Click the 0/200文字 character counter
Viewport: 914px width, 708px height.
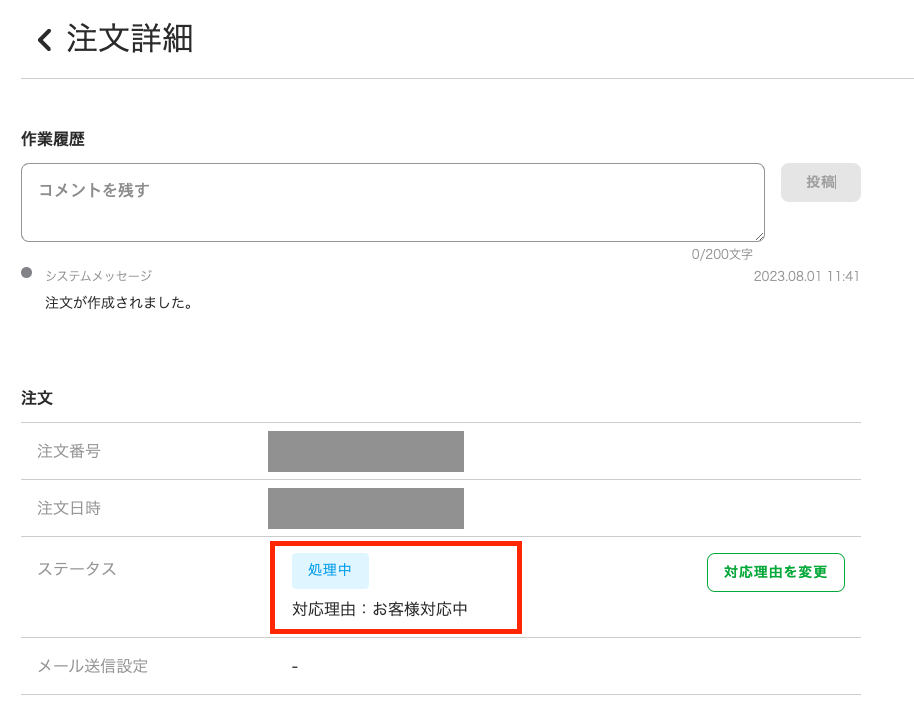722,255
